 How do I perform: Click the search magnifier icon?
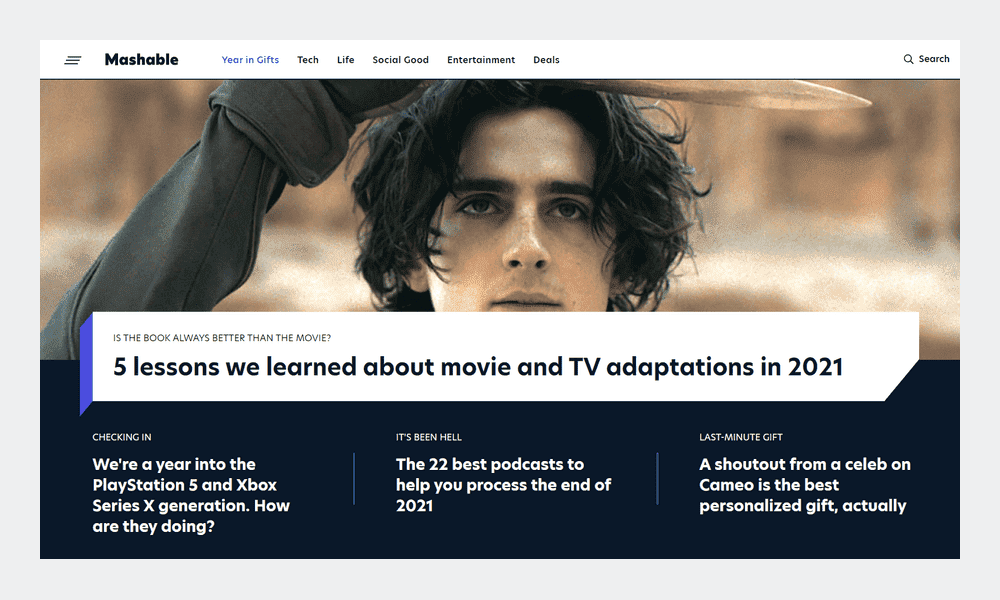(x=908, y=59)
